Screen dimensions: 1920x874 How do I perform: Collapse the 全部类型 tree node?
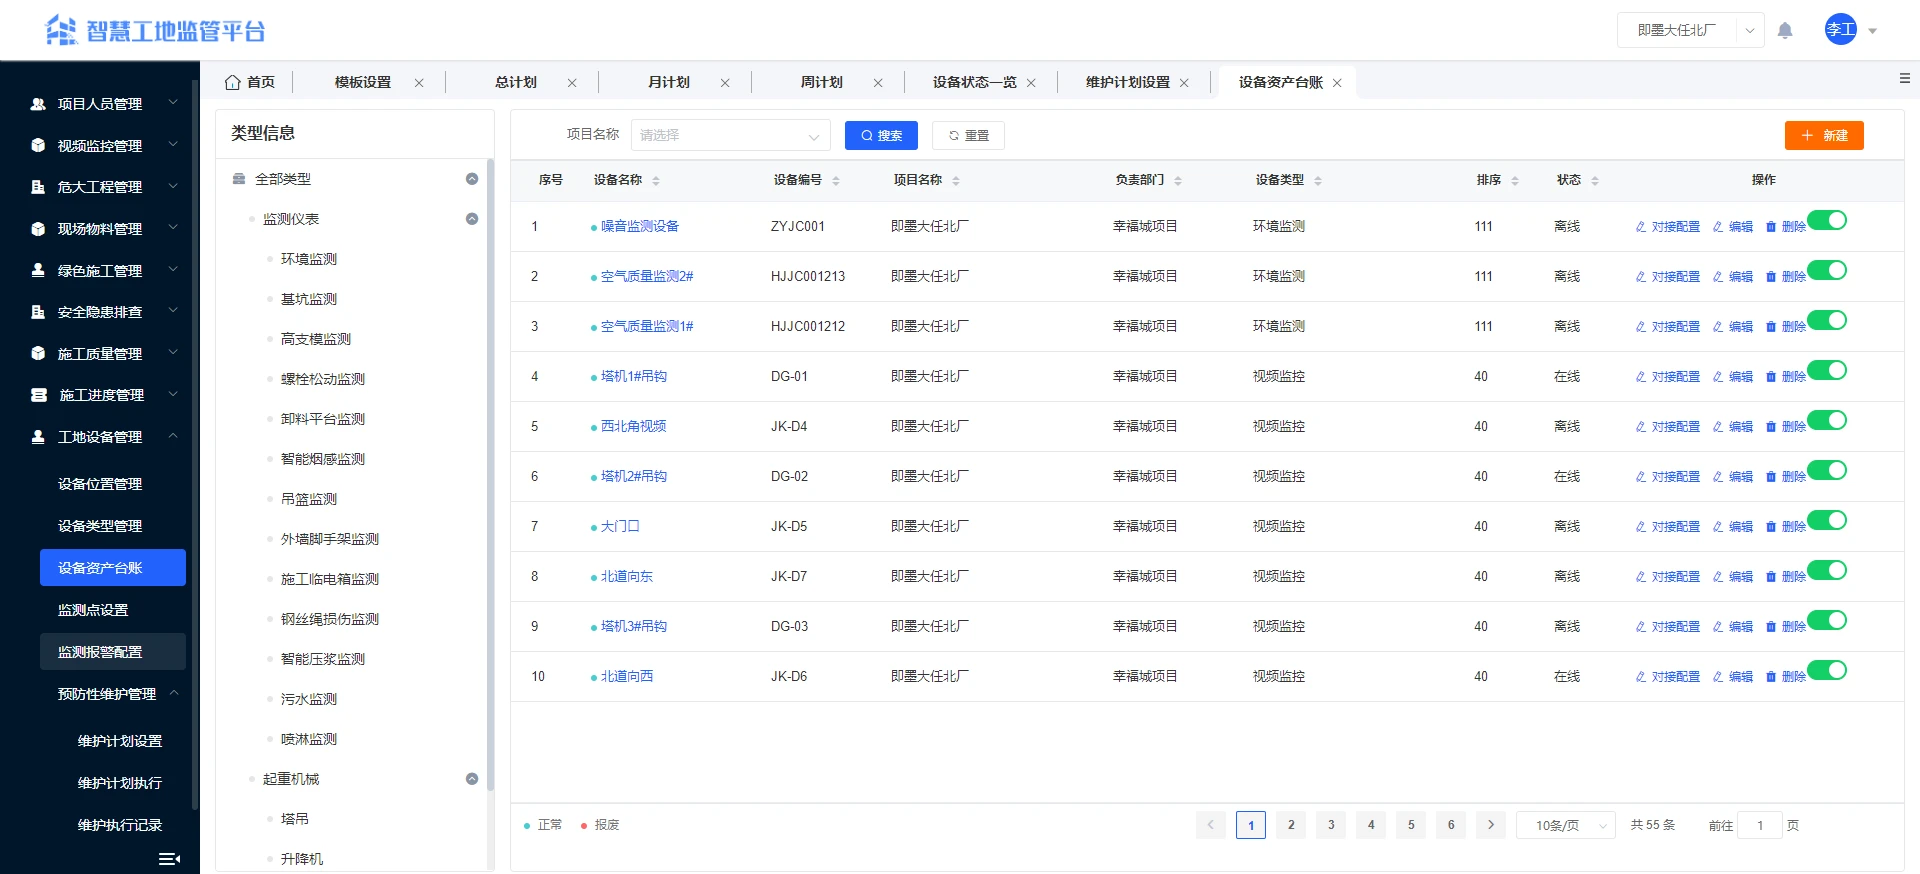point(472,179)
